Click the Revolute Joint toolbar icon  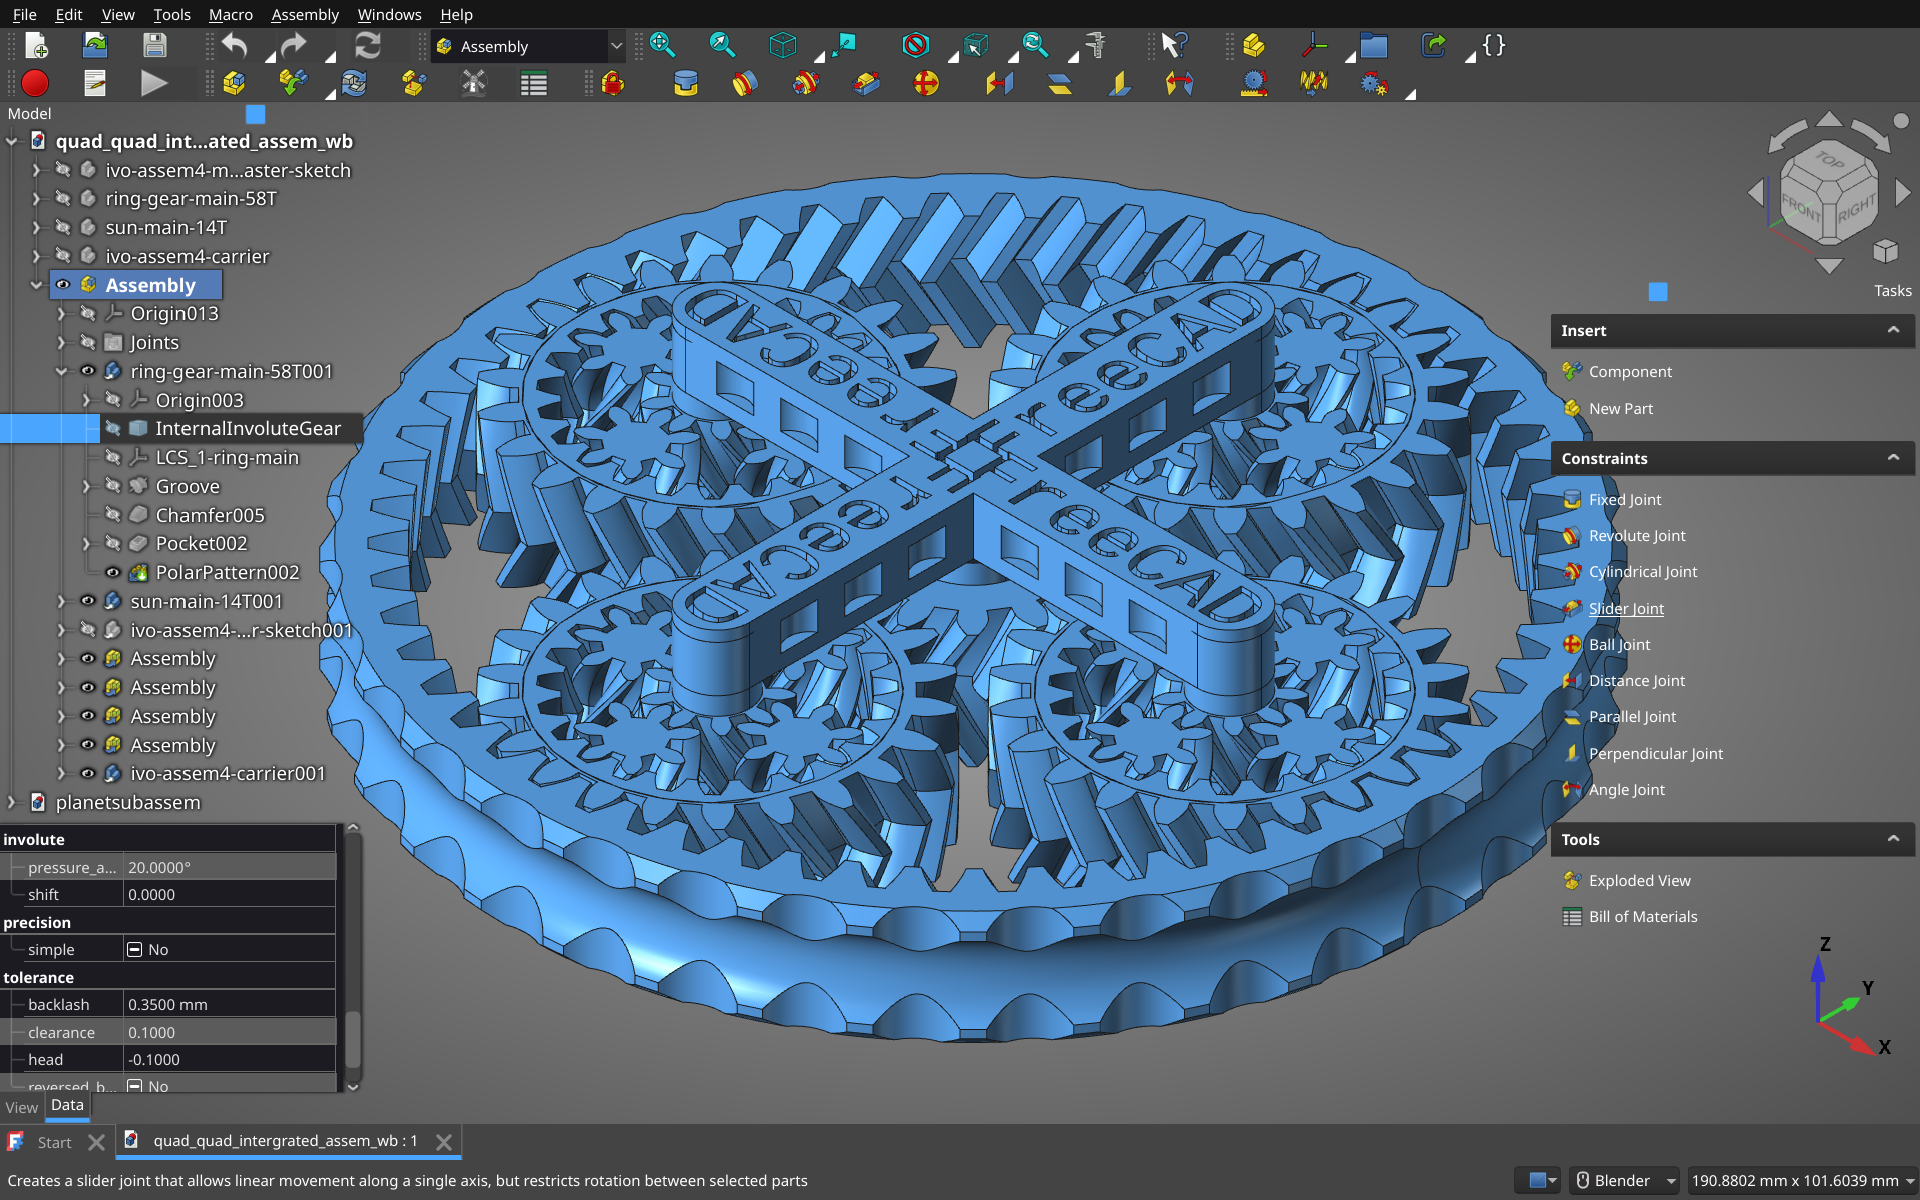pos(745,84)
